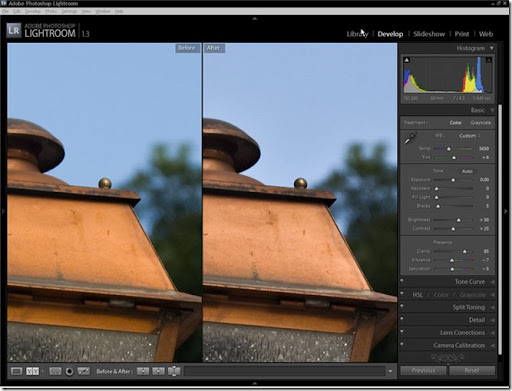Open the Settings menu
The width and height of the screenshot is (512, 391).
[69, 11]
